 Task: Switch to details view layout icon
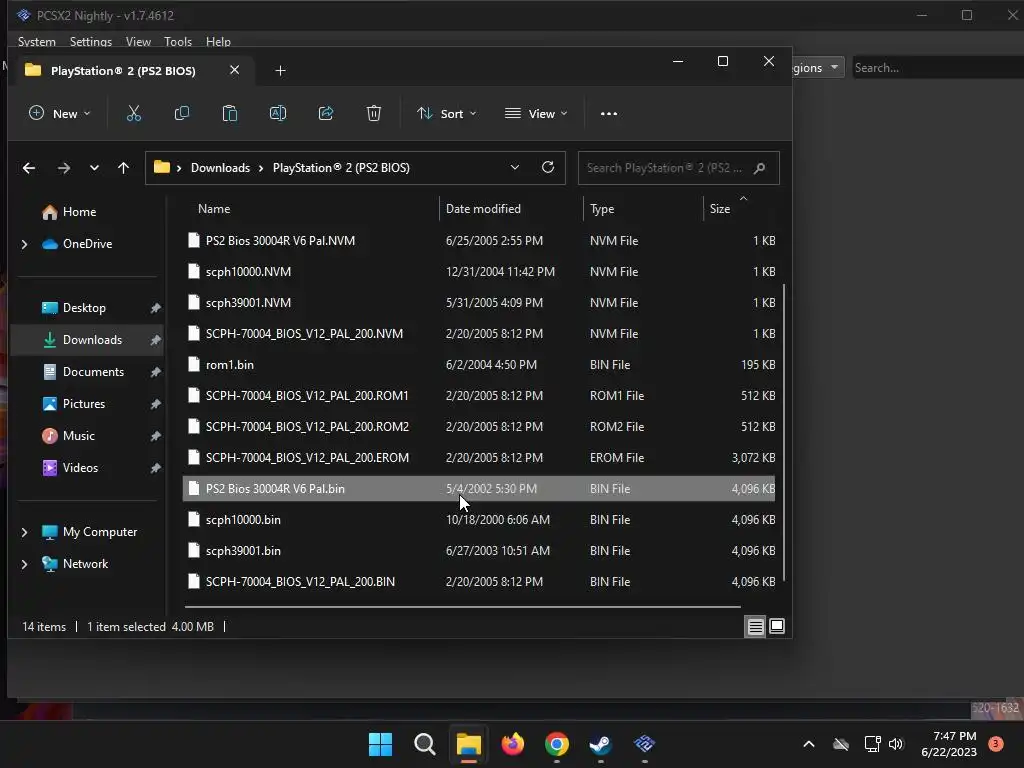pyautogui.click(x=756, y=627)
